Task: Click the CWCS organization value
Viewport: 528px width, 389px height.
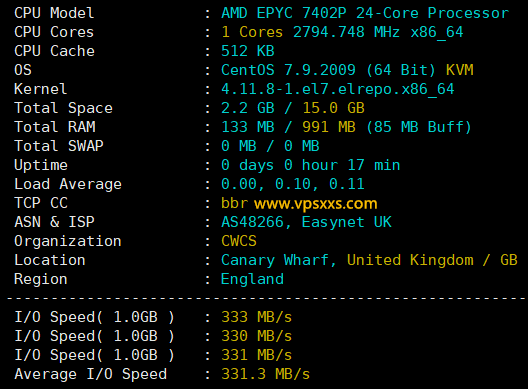Action: tap(239, 241)
